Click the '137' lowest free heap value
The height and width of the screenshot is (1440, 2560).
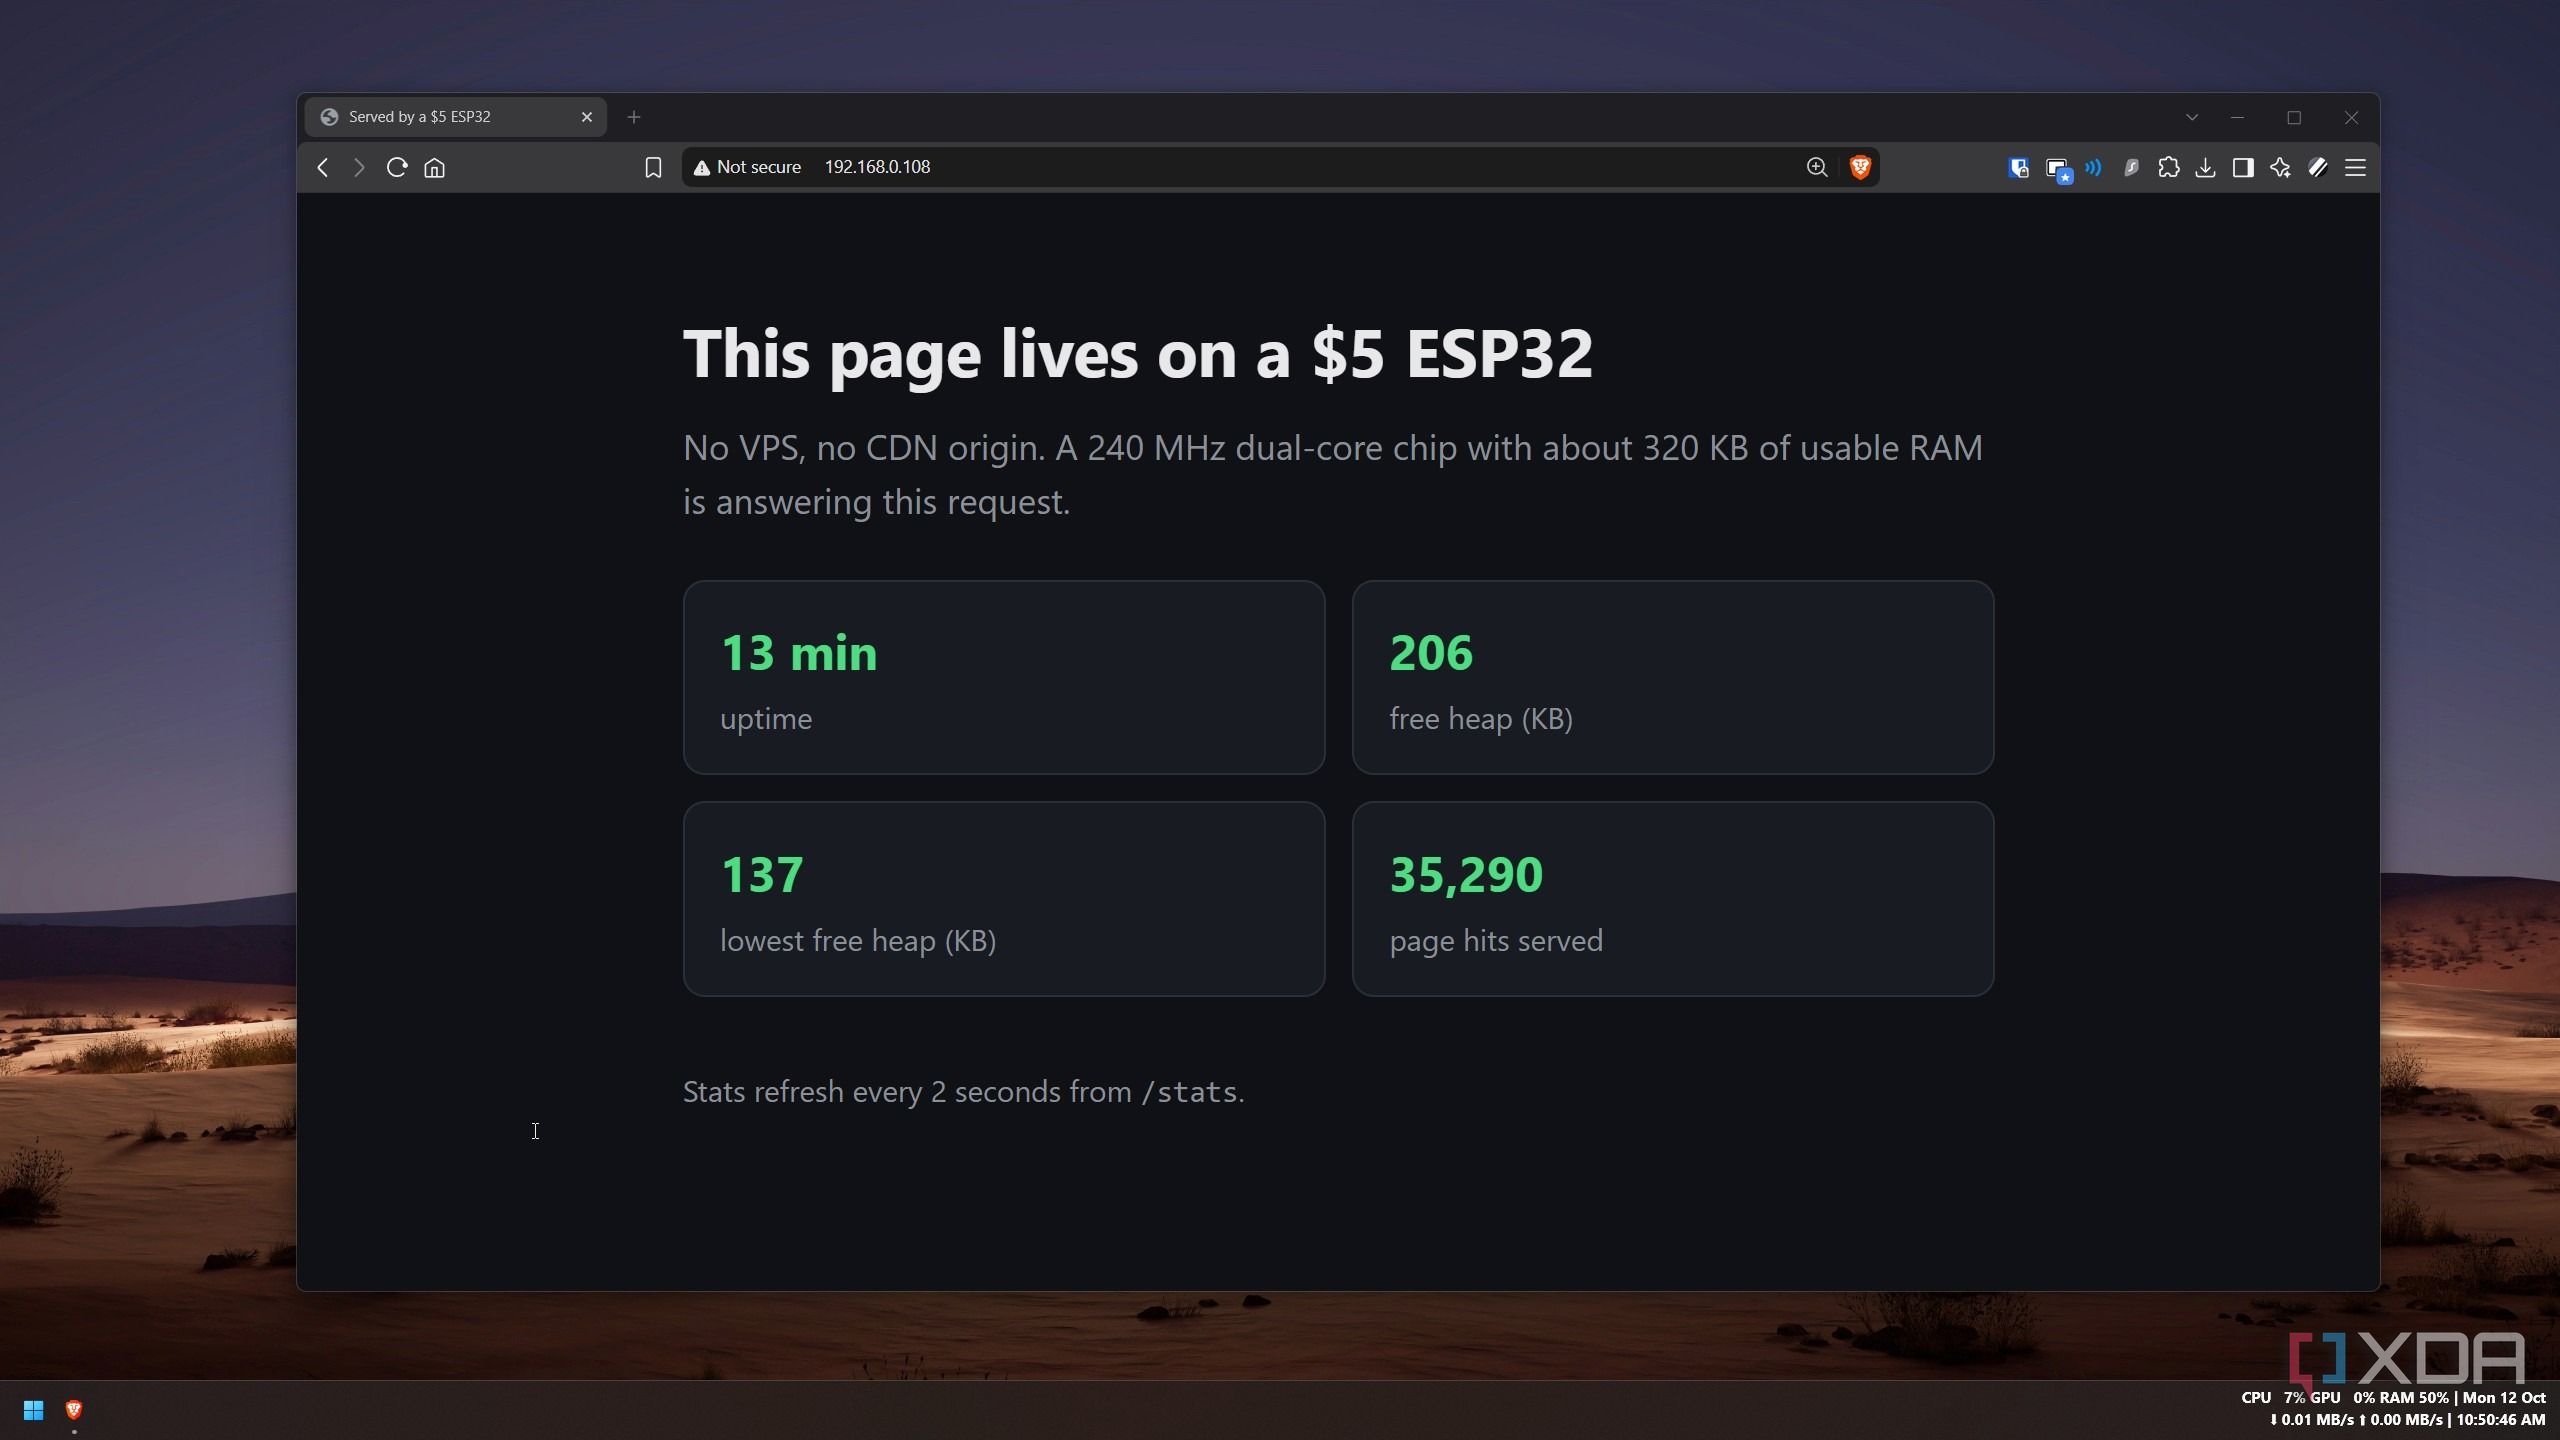[x=762, y=875]
